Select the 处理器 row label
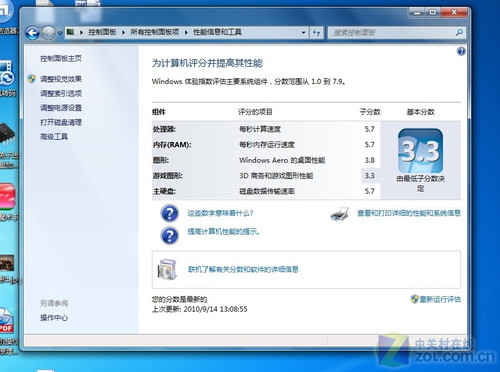Image resolution: width=500 pixels, height=372 pixels. coord(164,129)
